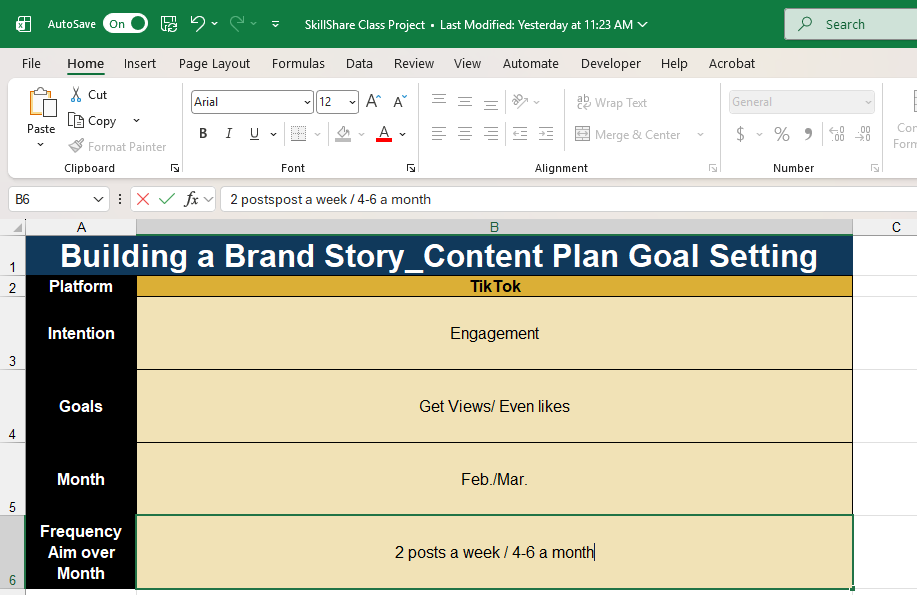Confirm entry with the green checkmark

(167, 200)
